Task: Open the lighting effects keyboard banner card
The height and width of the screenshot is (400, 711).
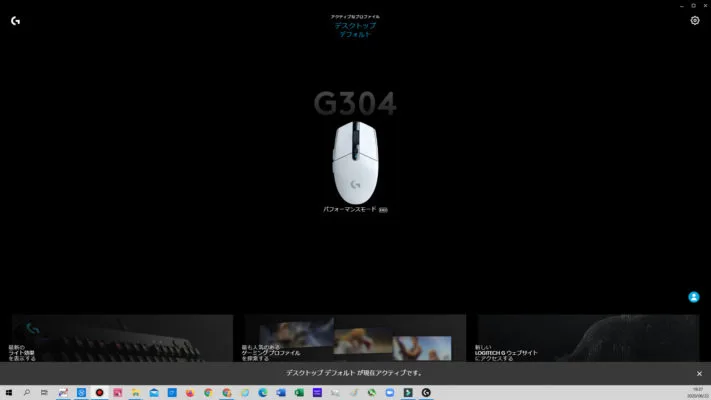Action: point(122,338)
